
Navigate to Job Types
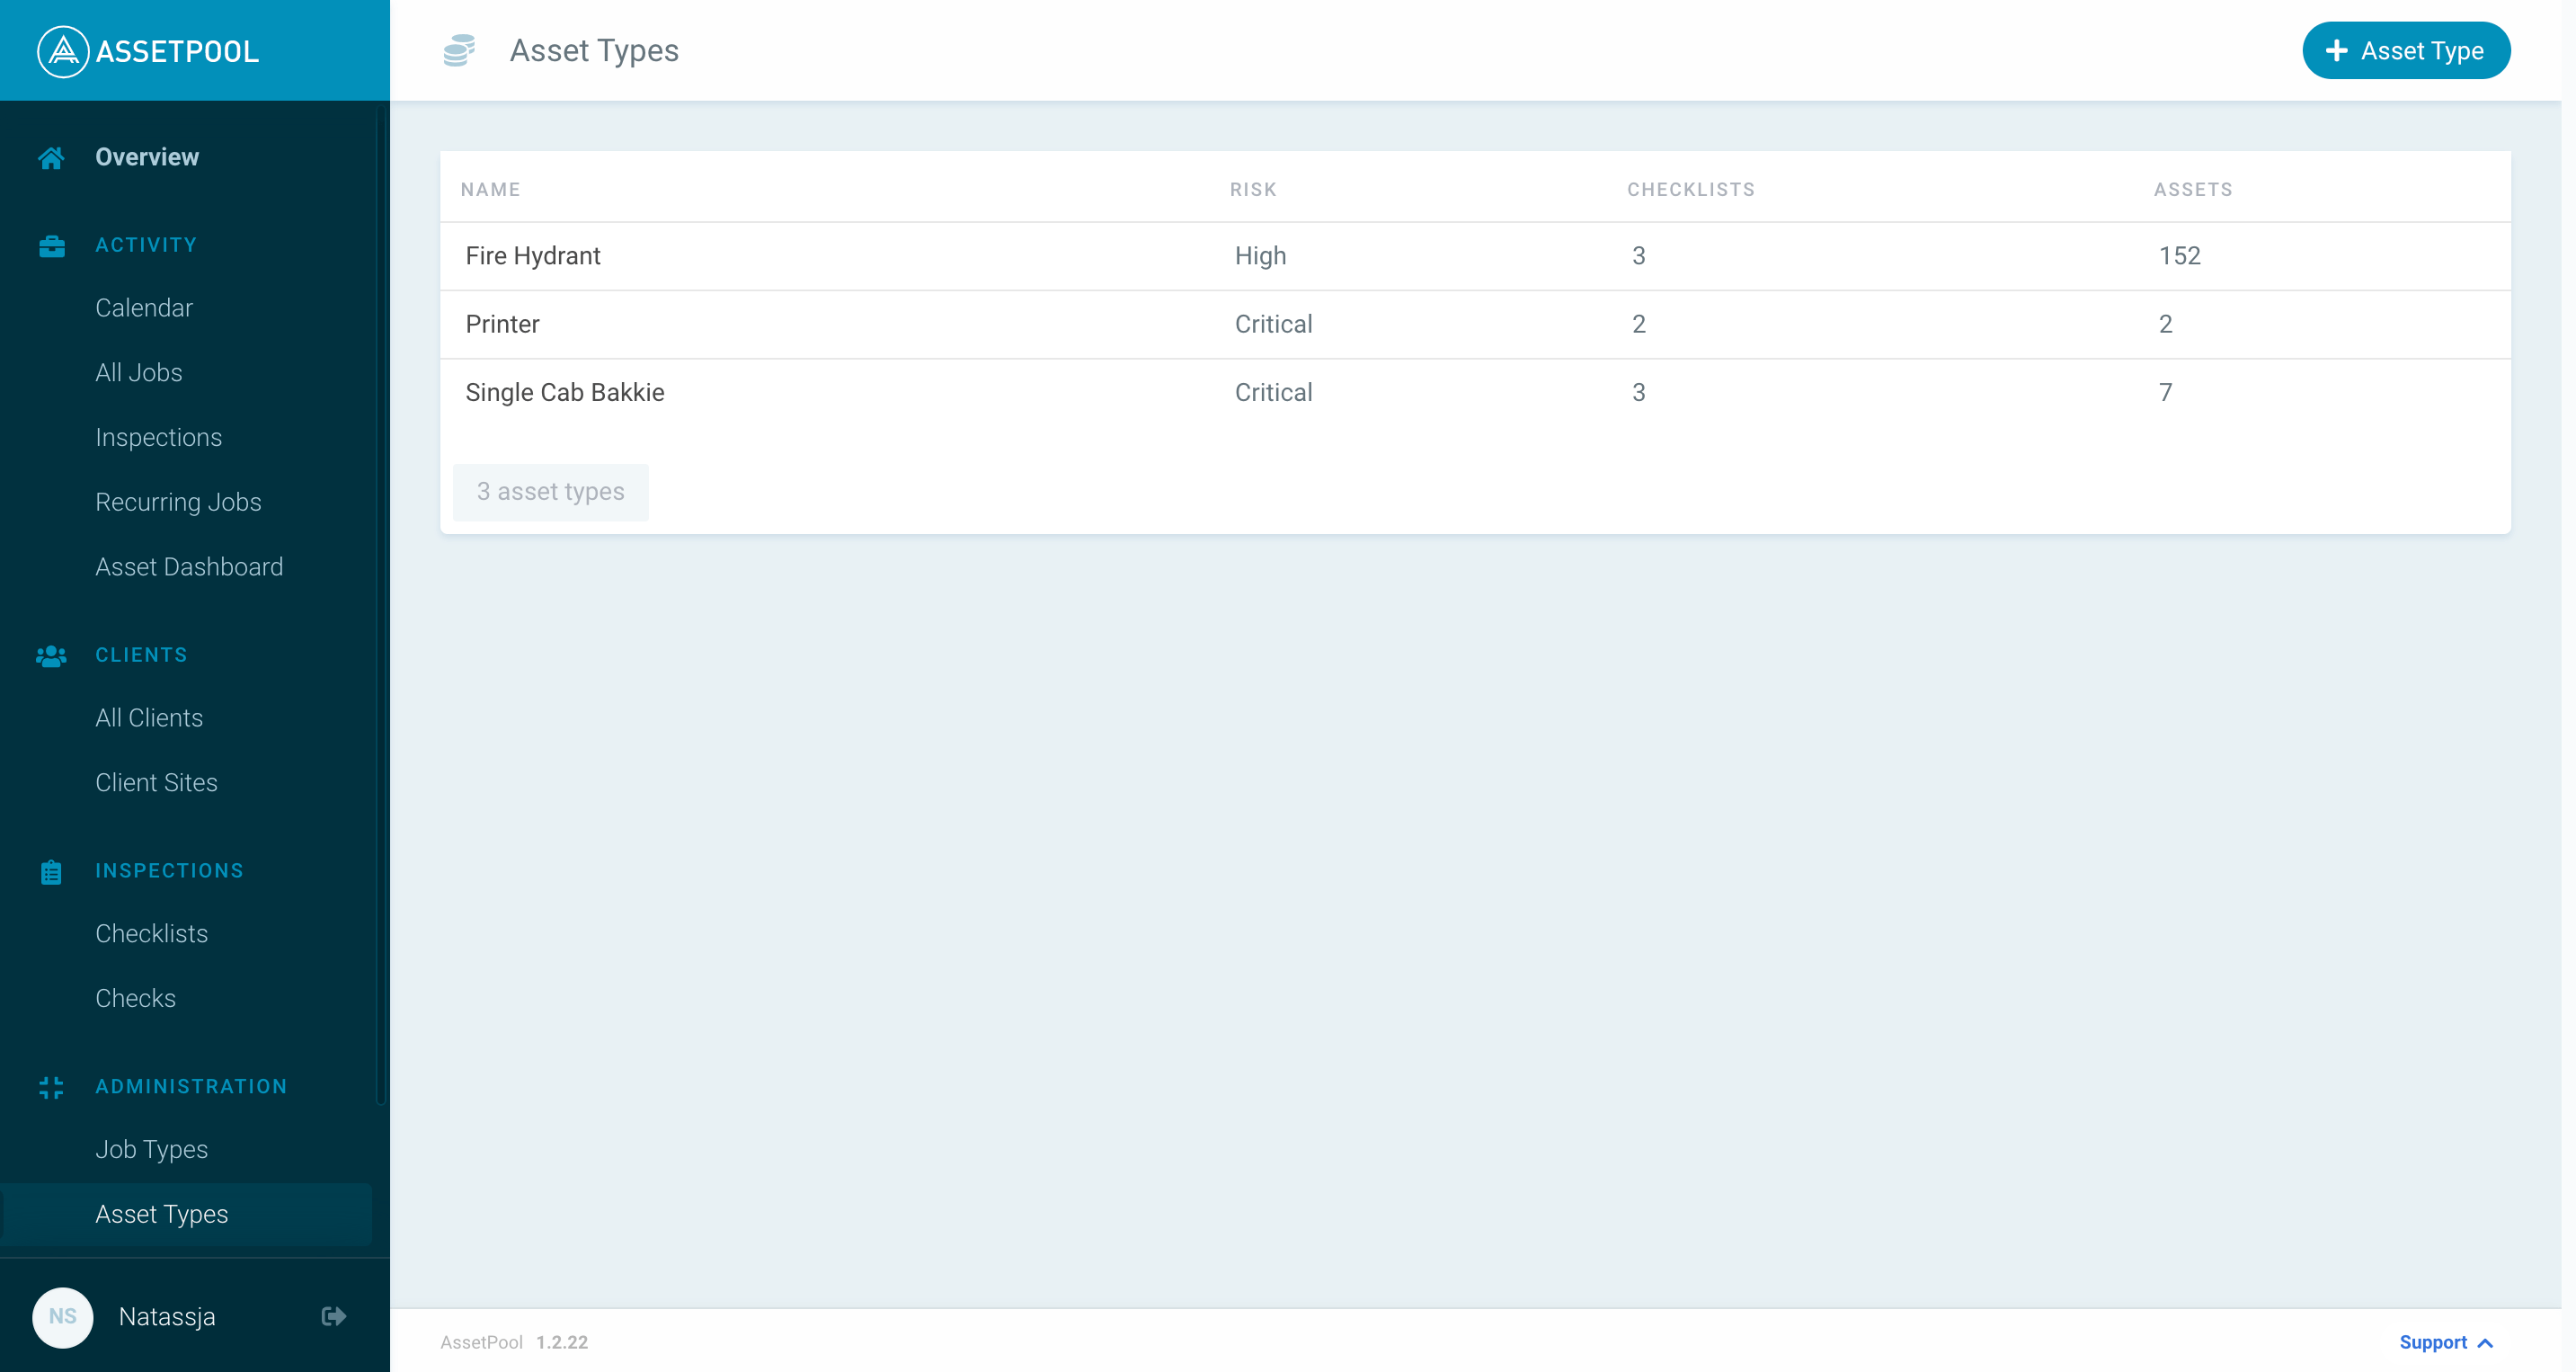pos(152,1150)
